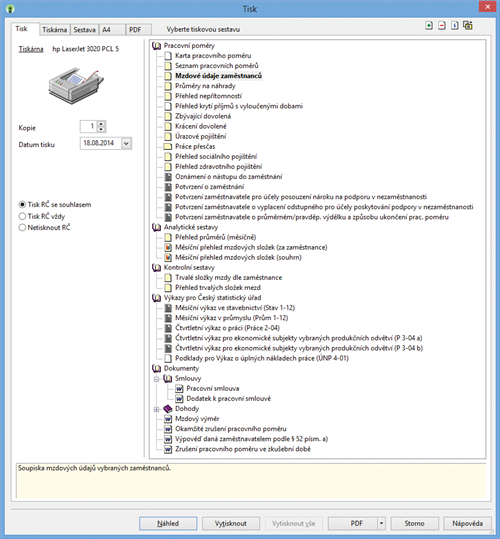Click the white page icon beside Karta pracovního poměru
This screenshot has height=539, width=500.
click(x=168, y=56)
